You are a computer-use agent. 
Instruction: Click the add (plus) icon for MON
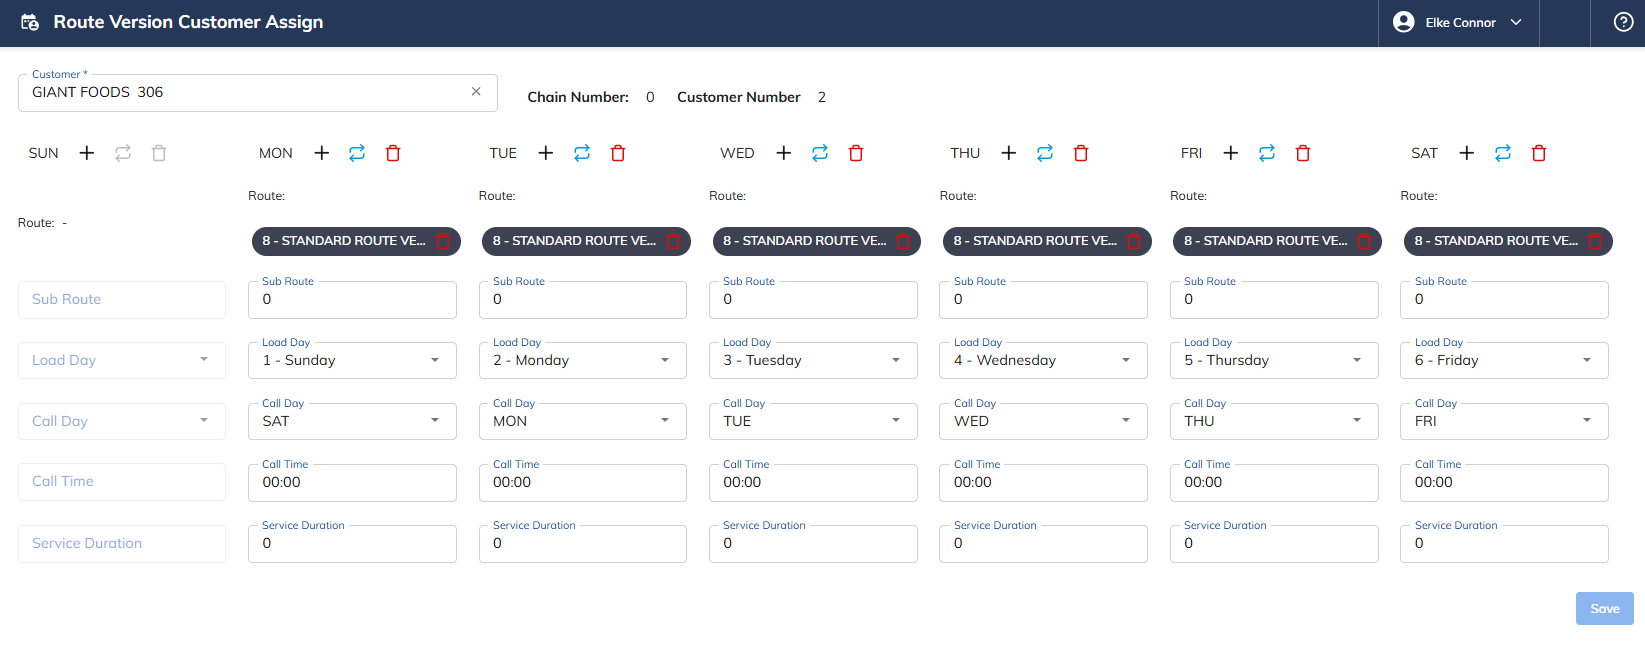[x=322, y=153]
